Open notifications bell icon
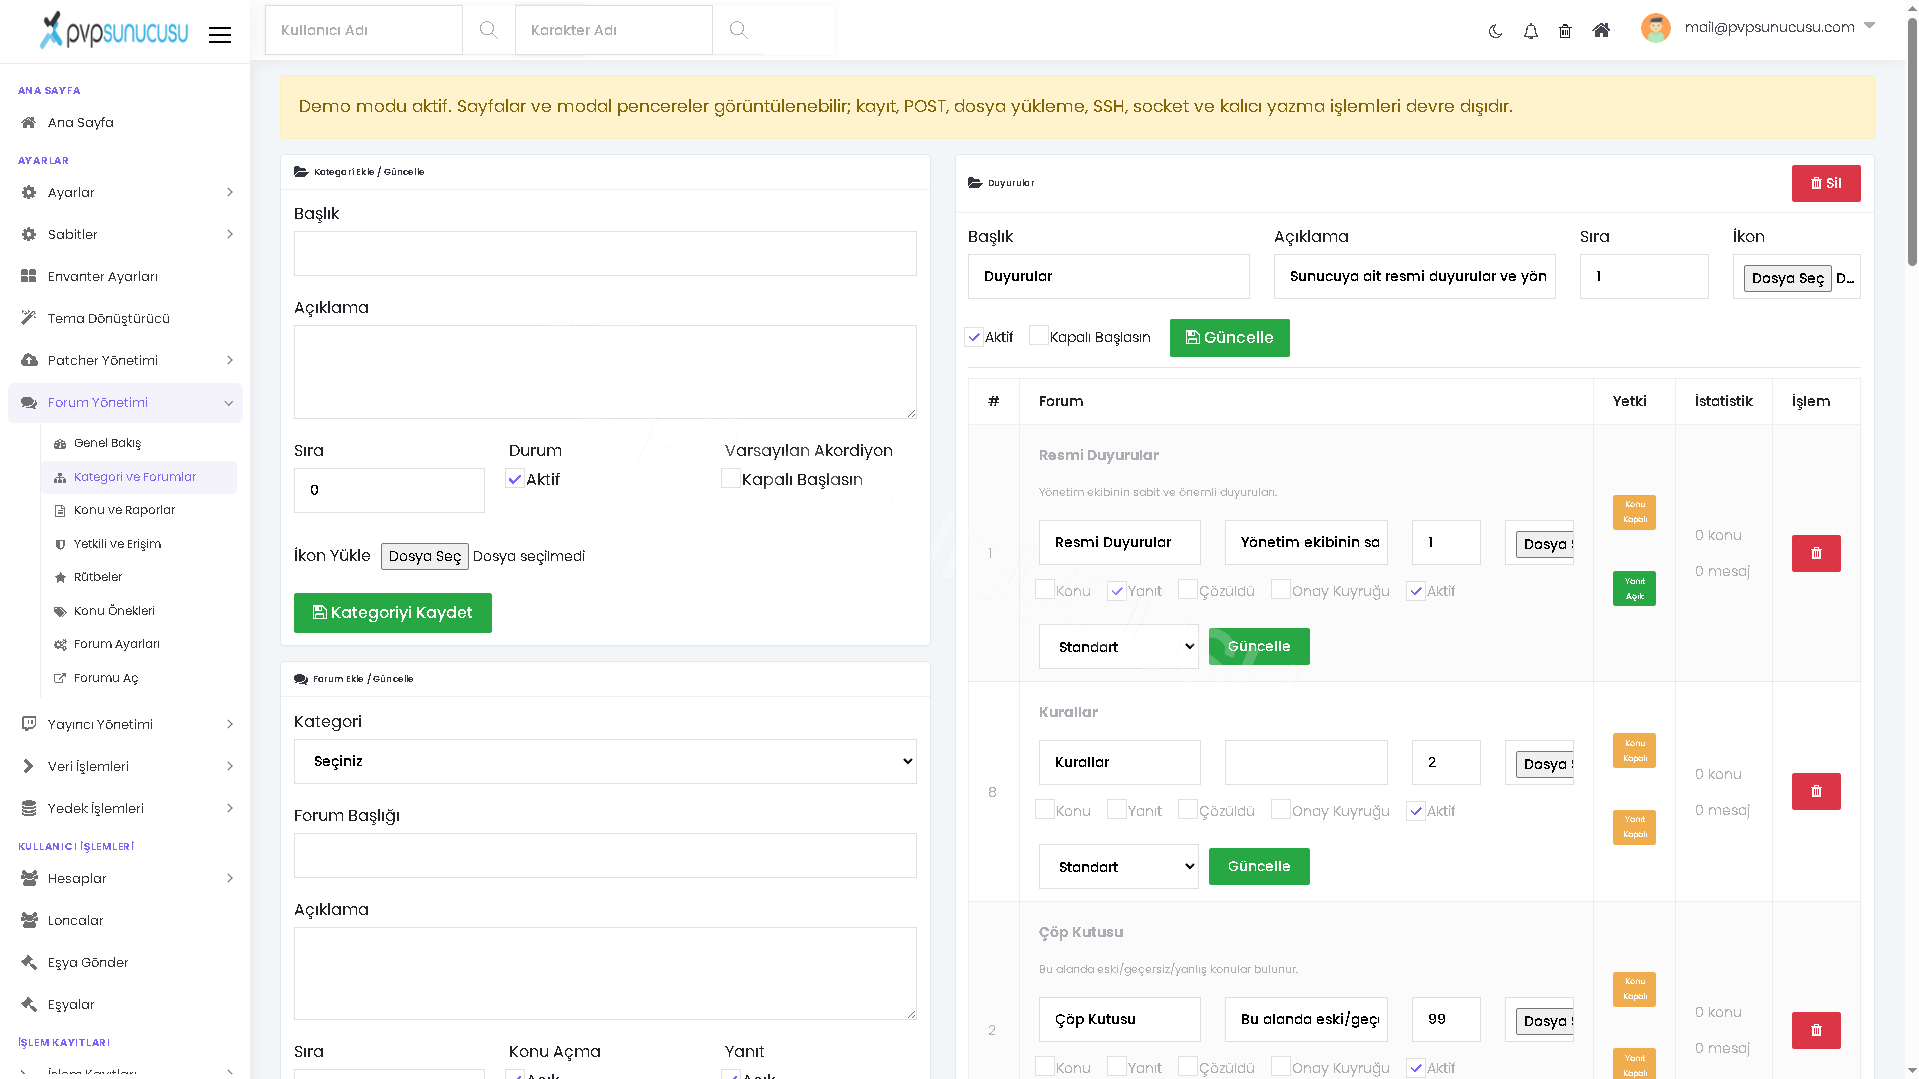 tap(1530, 31)
